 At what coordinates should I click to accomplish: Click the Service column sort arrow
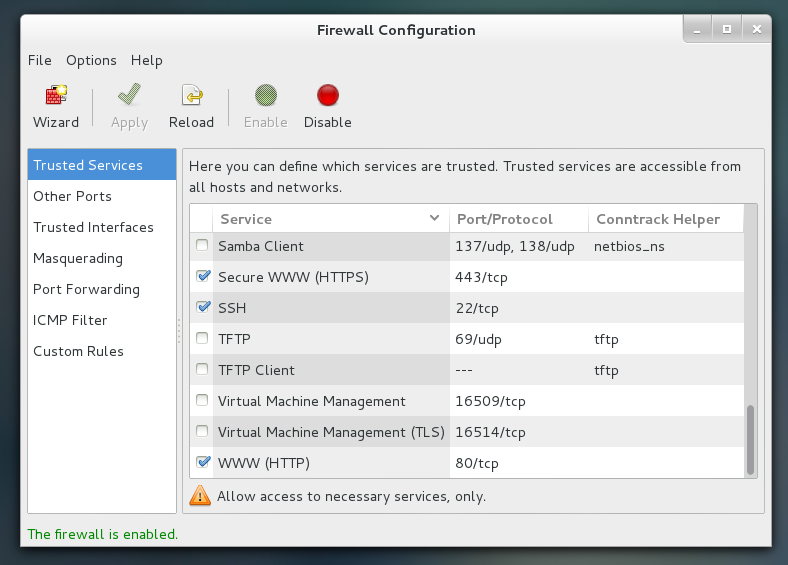[x=434, y=218]
